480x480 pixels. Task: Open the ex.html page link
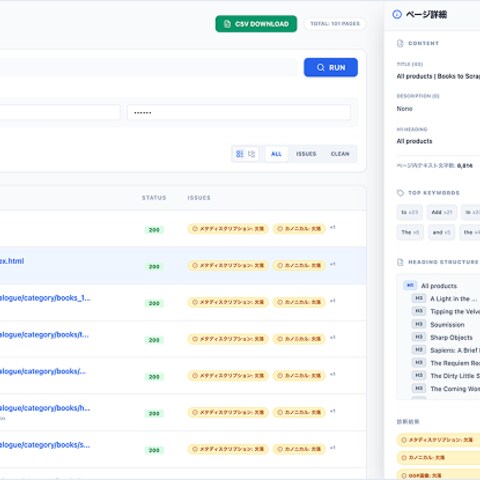pos(12,261)
